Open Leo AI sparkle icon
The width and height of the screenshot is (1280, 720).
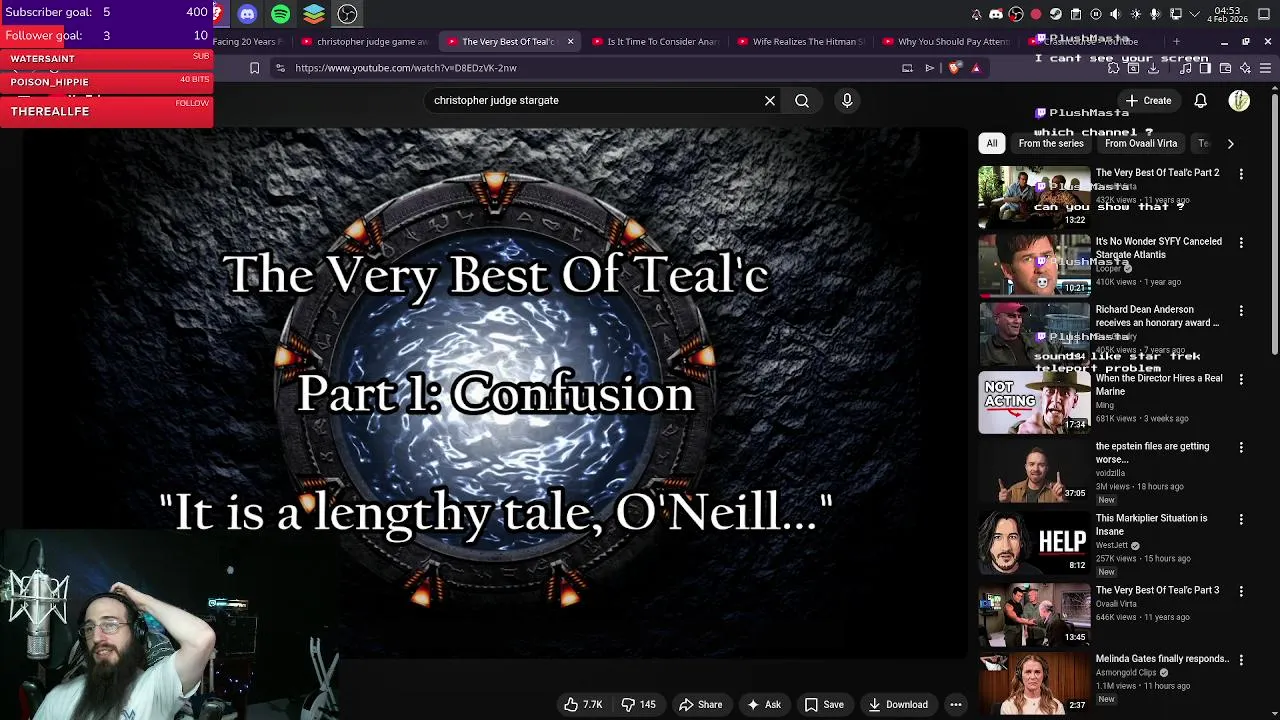[1245, 68]
